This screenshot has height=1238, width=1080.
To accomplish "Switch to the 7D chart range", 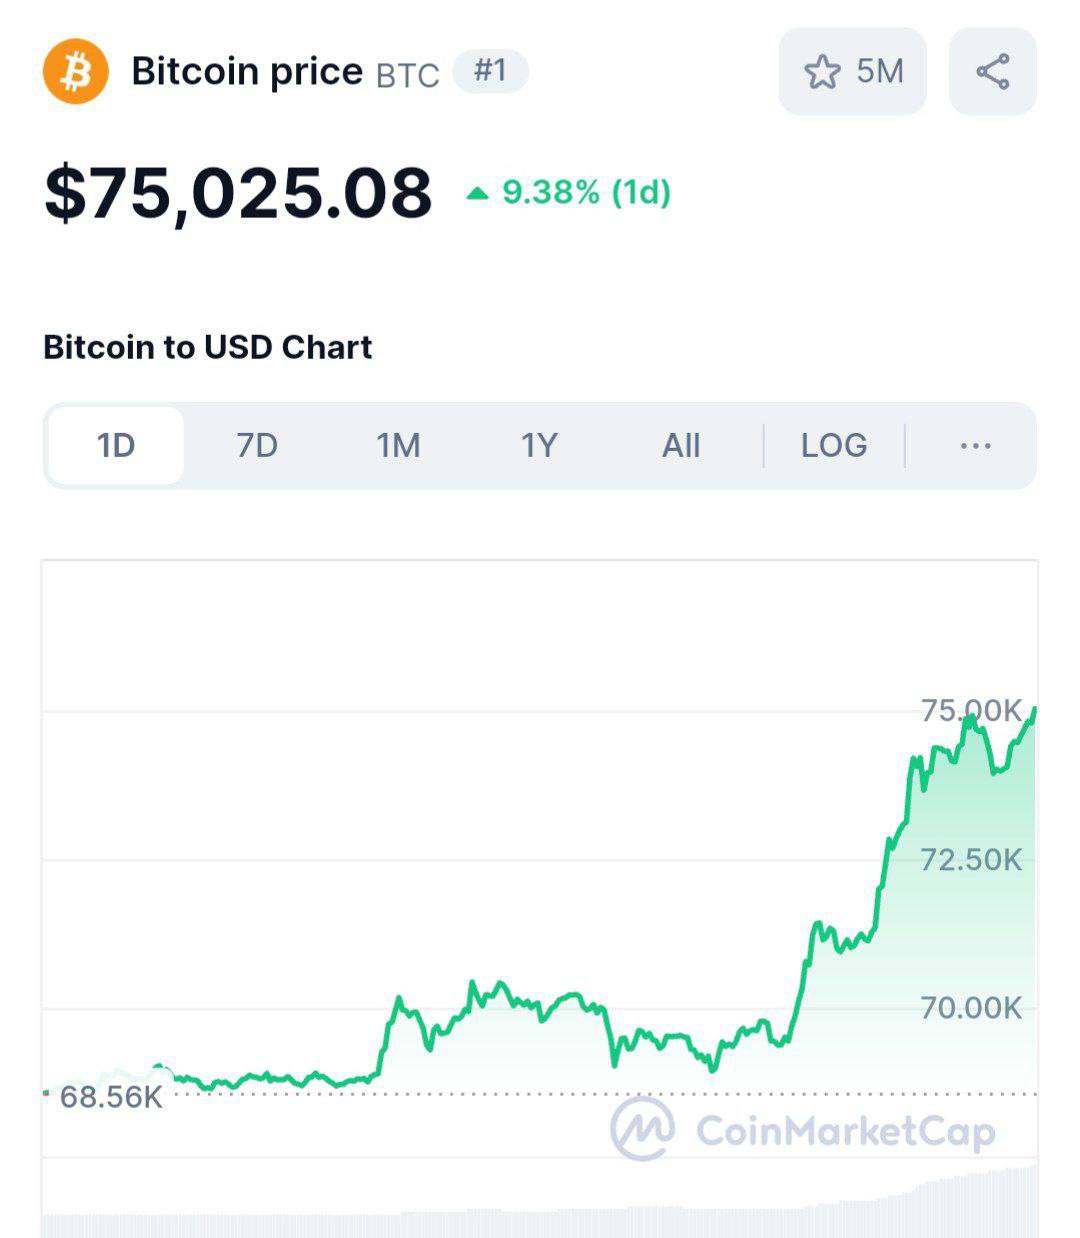I will pos(257,445).
